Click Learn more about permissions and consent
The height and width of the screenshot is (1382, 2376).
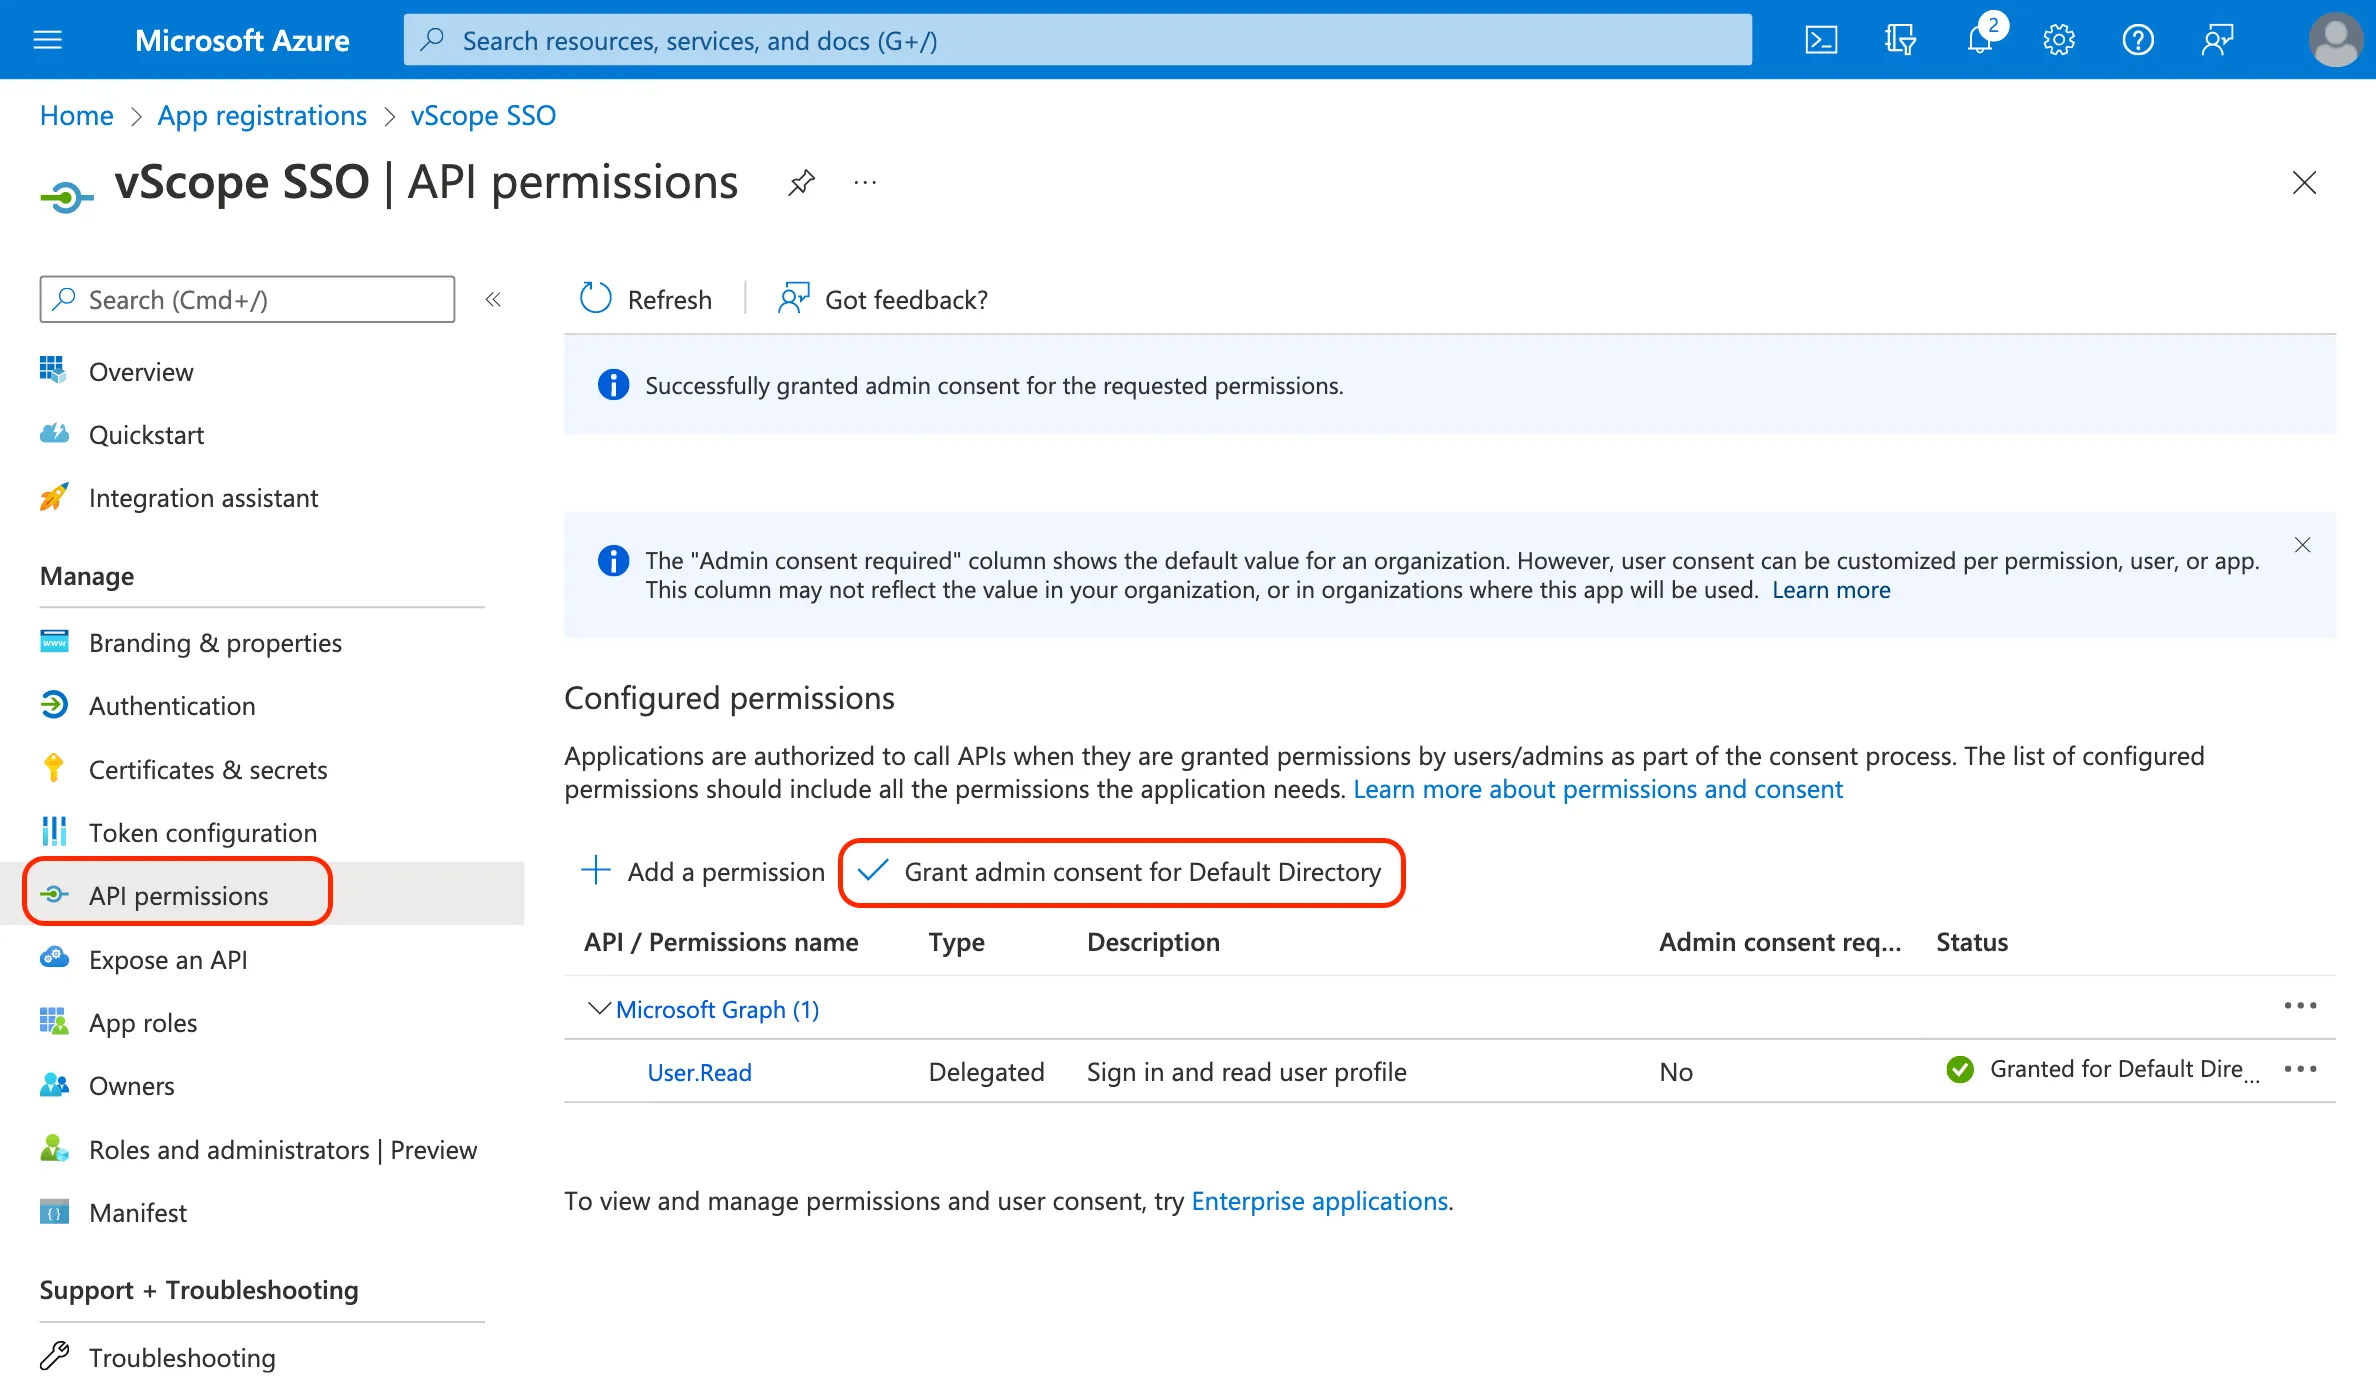coord(1598,788)
